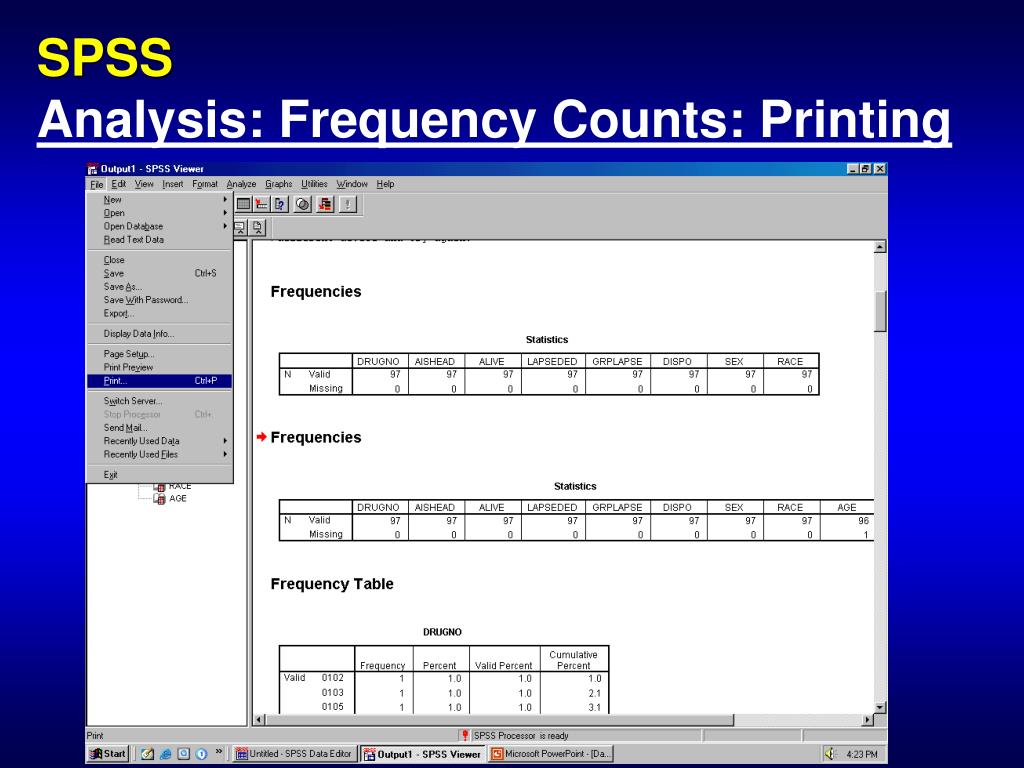Click the third quick launch icon

tap(184, 754)
